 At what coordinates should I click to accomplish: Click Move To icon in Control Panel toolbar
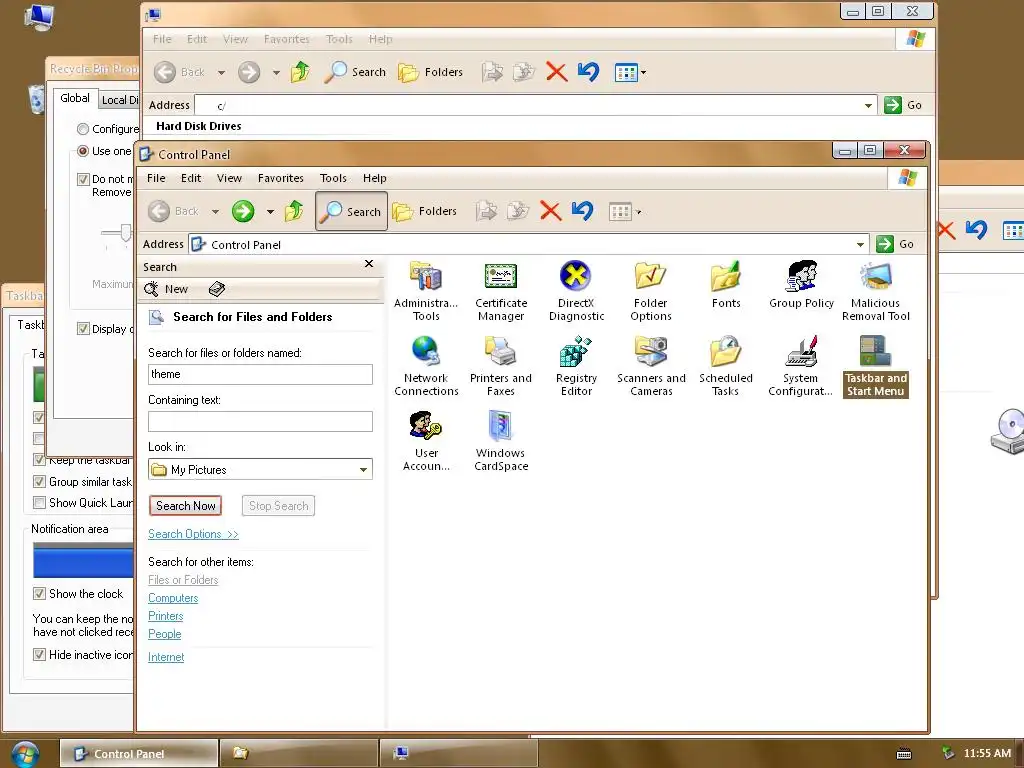click(486, 211)
